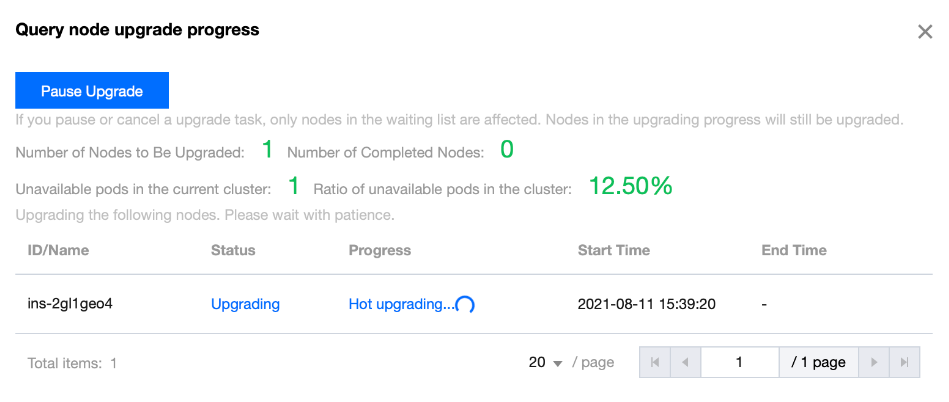Click the Total items count label
This screenshot has height=402, width=949.
pyautogui.click(x=72, y=364)
